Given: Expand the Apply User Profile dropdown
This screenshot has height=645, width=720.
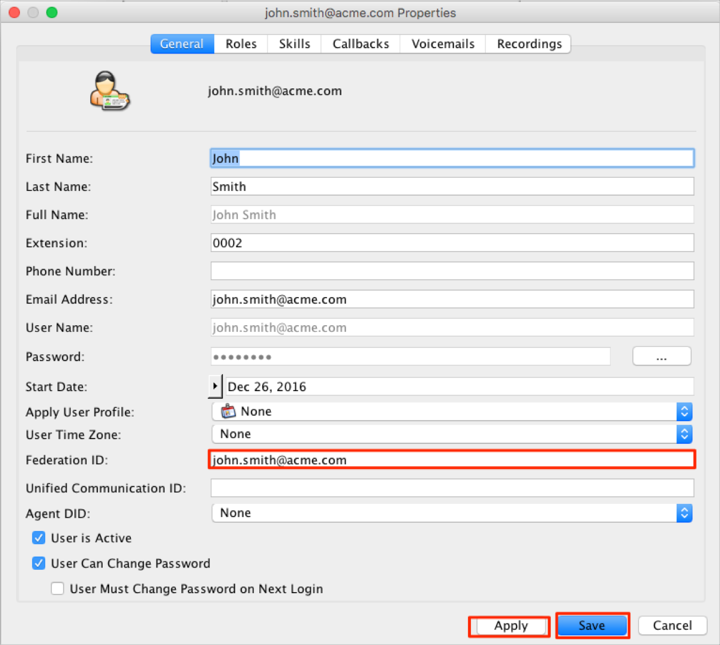Looking at the screenshot, I should [x=684, y=411].
